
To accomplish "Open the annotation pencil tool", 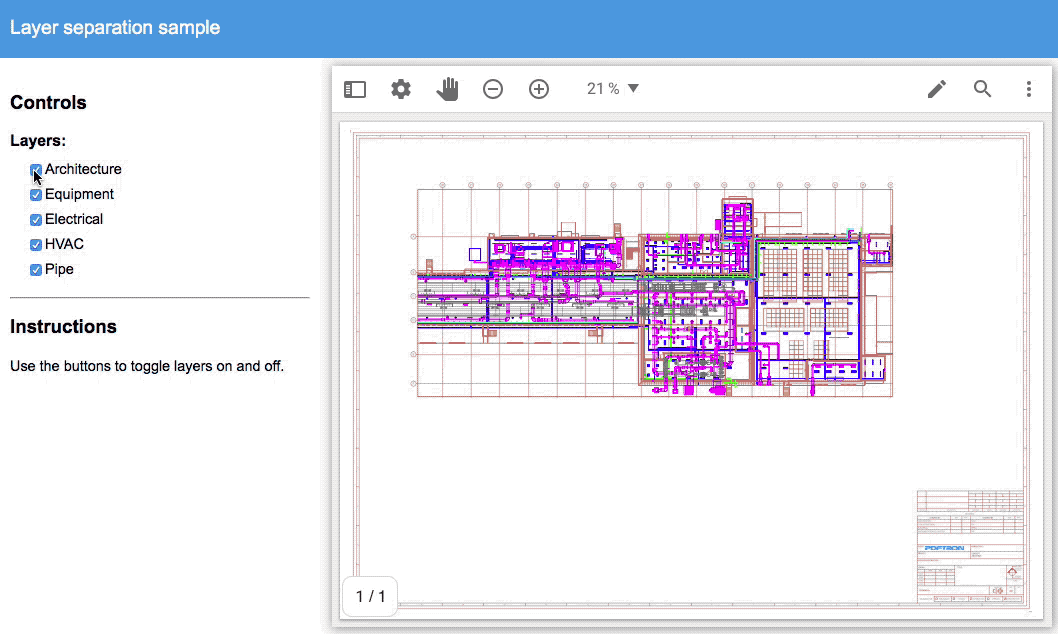I will tap(937, 89).
